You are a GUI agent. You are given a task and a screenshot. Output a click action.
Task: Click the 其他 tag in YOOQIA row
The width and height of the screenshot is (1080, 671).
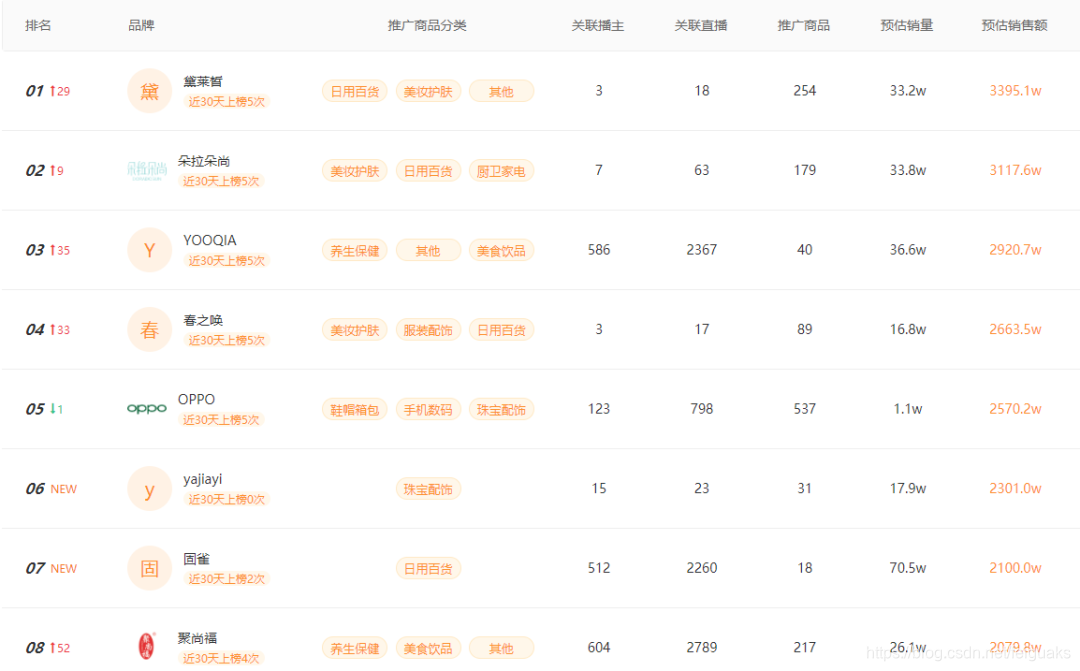coord(428,251)
